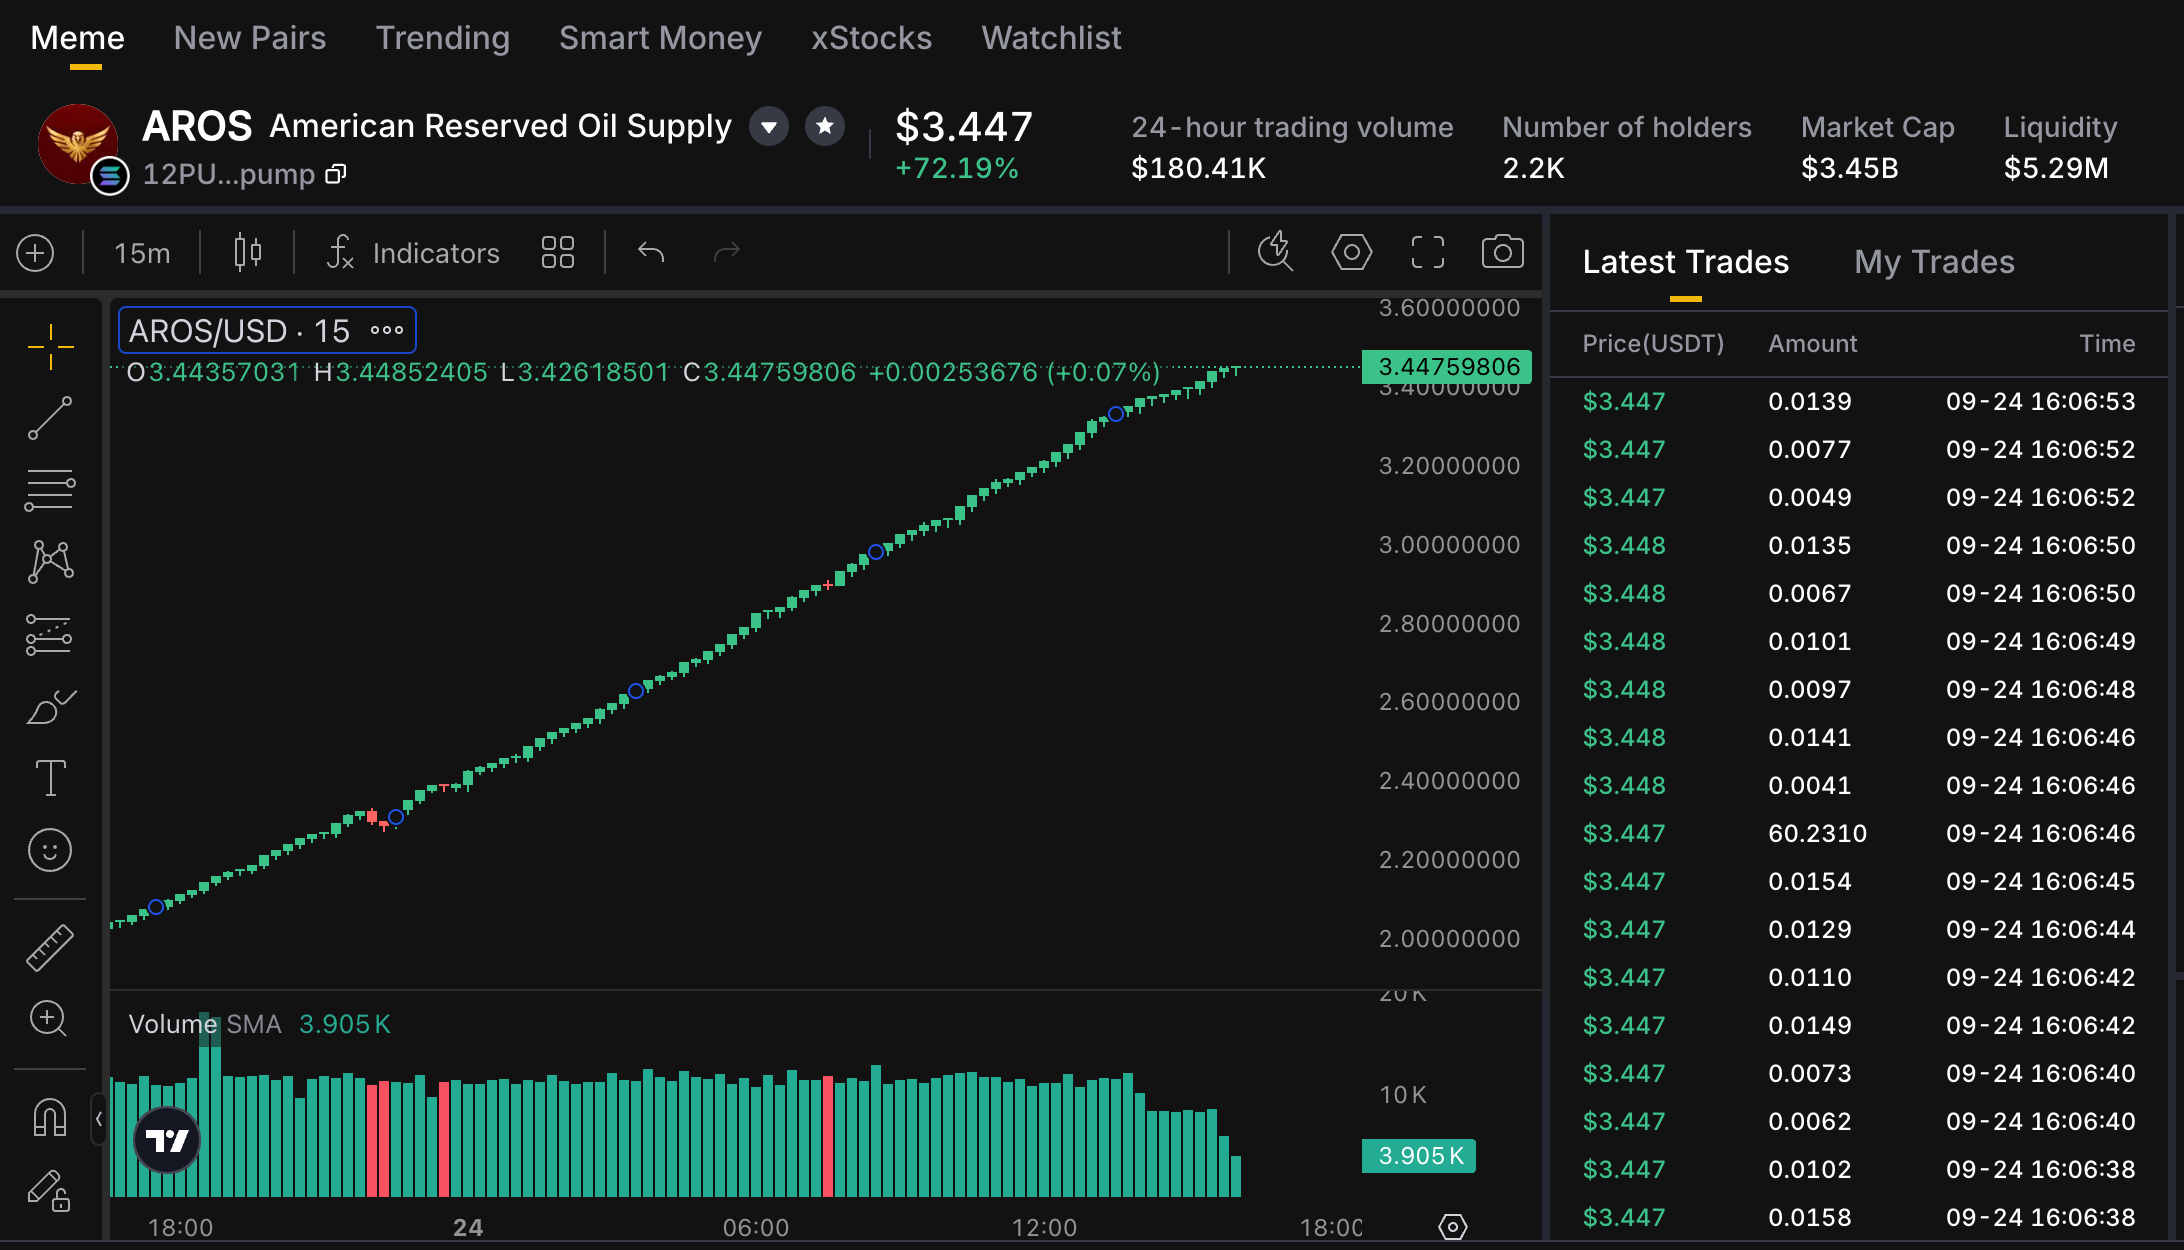Click the 2.2K holders count
The image size is (2184, 1250).
[x=1533, y=168]
